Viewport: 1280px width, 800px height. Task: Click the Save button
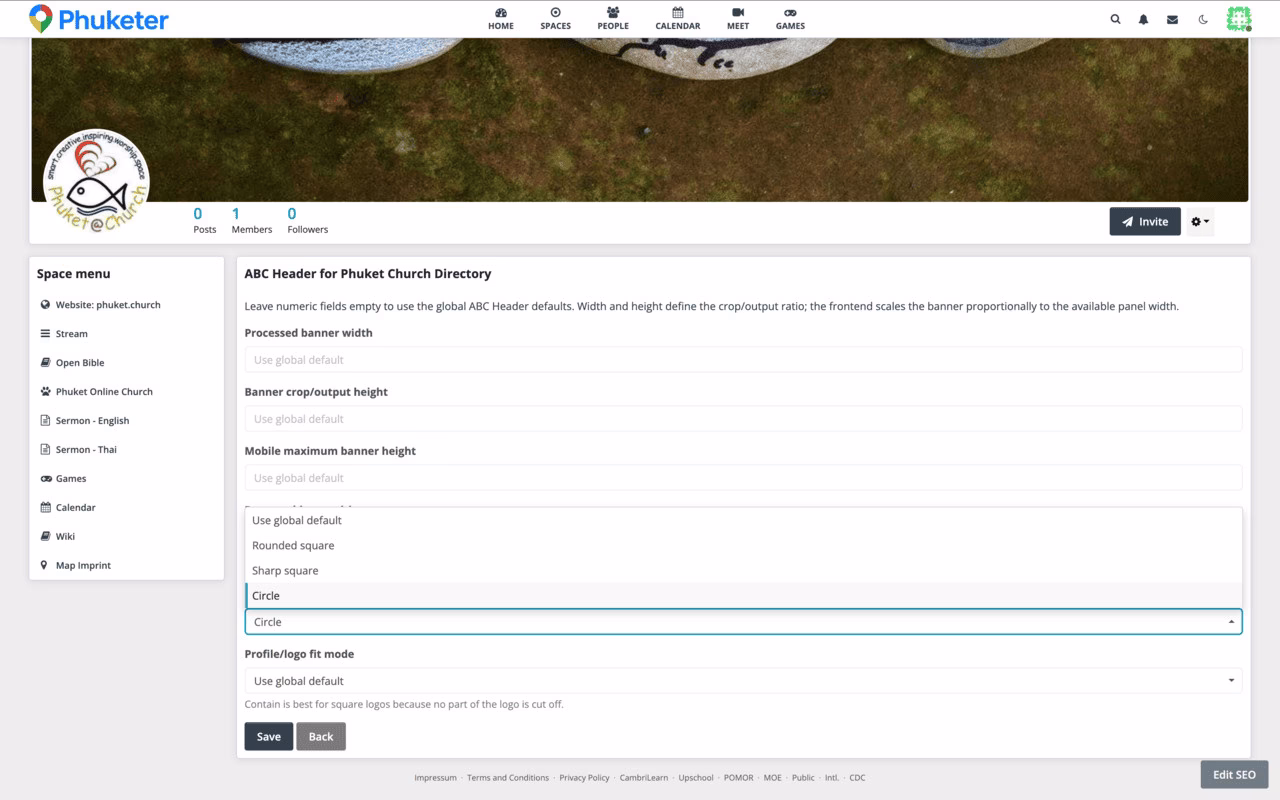click(269, 736)
